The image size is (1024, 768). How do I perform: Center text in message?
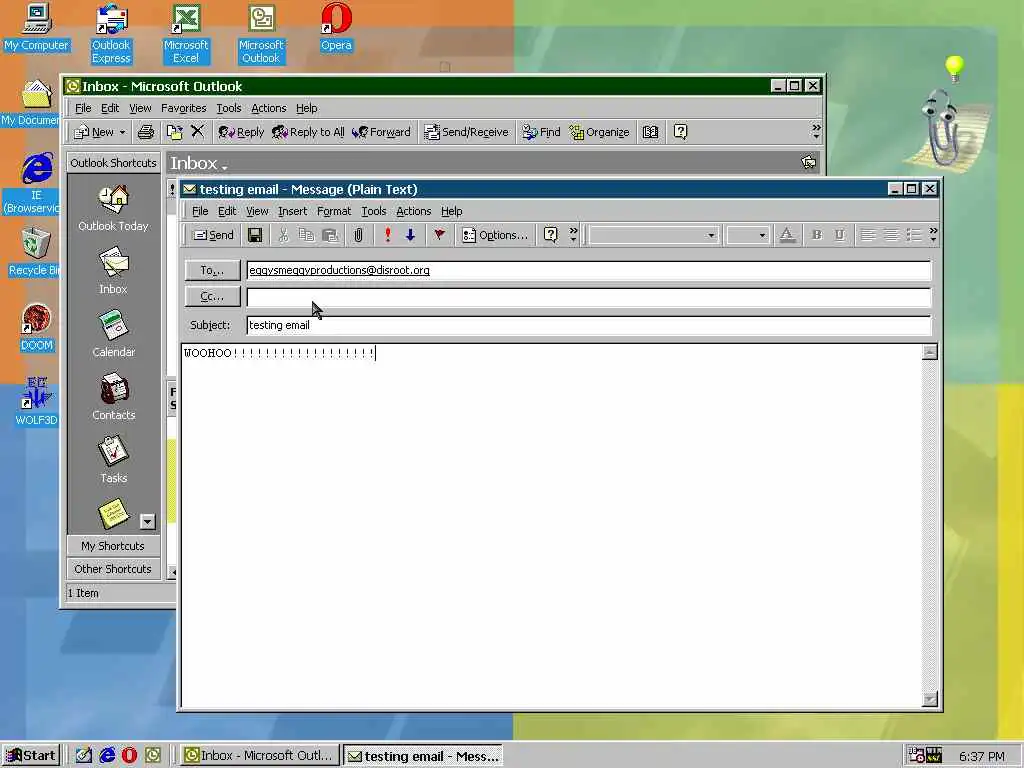891,235
